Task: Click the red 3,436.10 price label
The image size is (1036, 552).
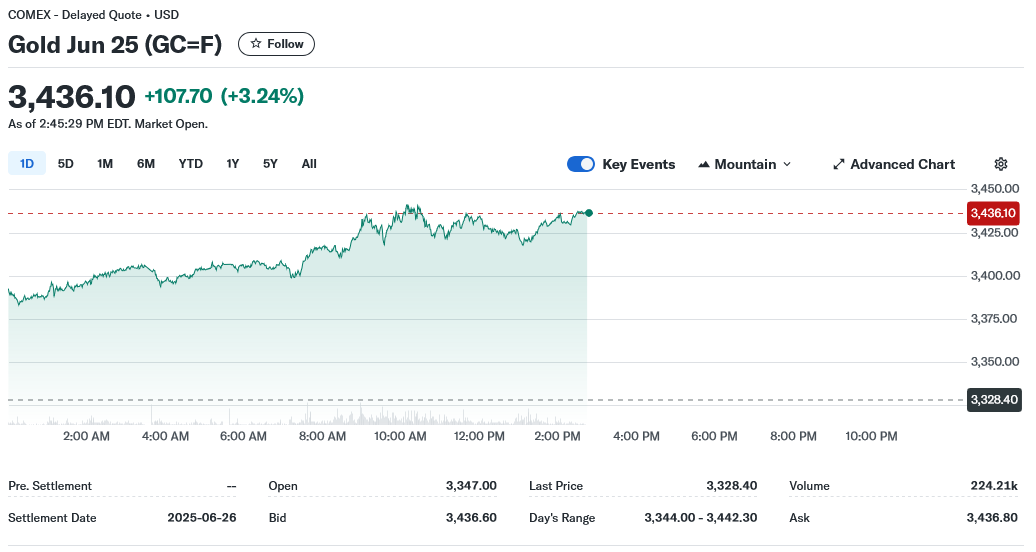Action: [993, 213]
